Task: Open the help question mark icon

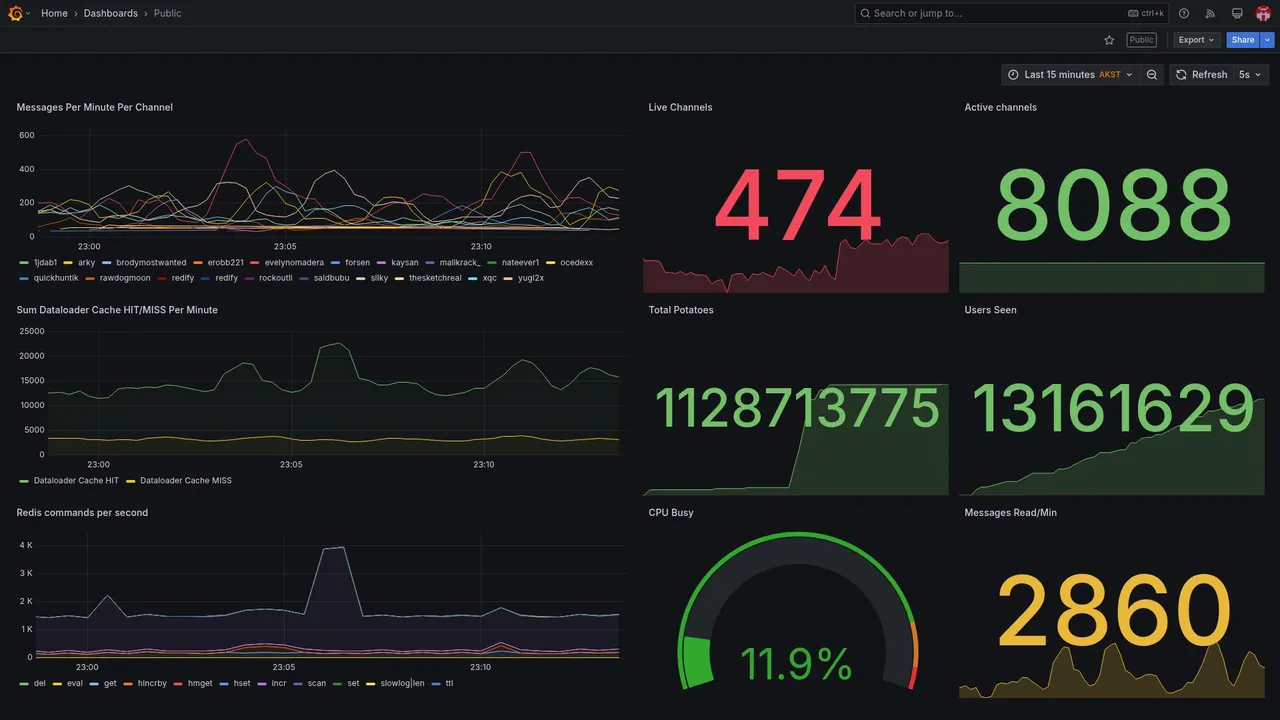Action: [x=1184, y=13]
